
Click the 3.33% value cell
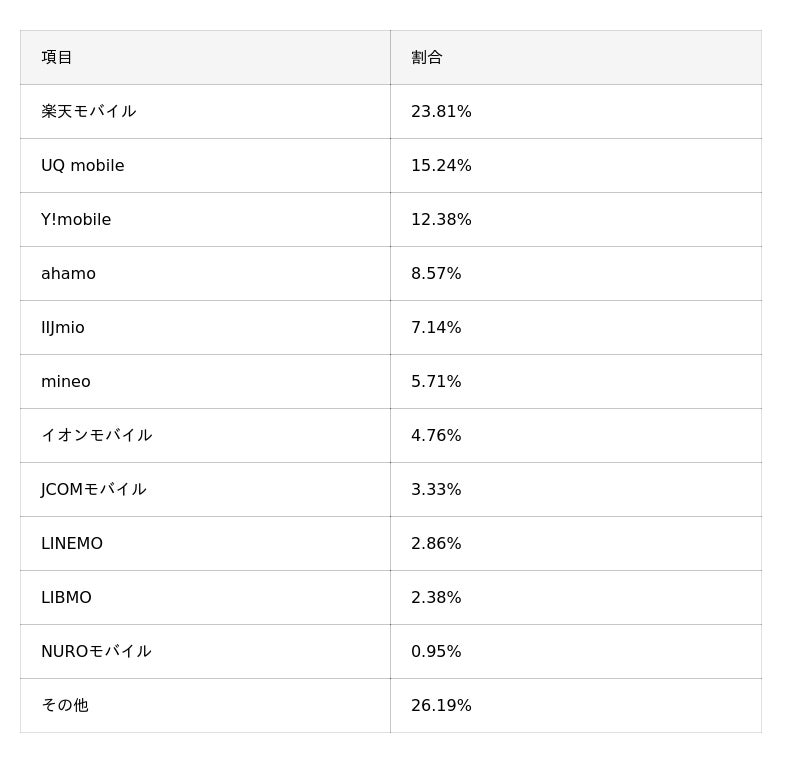[x=436, y=490]
